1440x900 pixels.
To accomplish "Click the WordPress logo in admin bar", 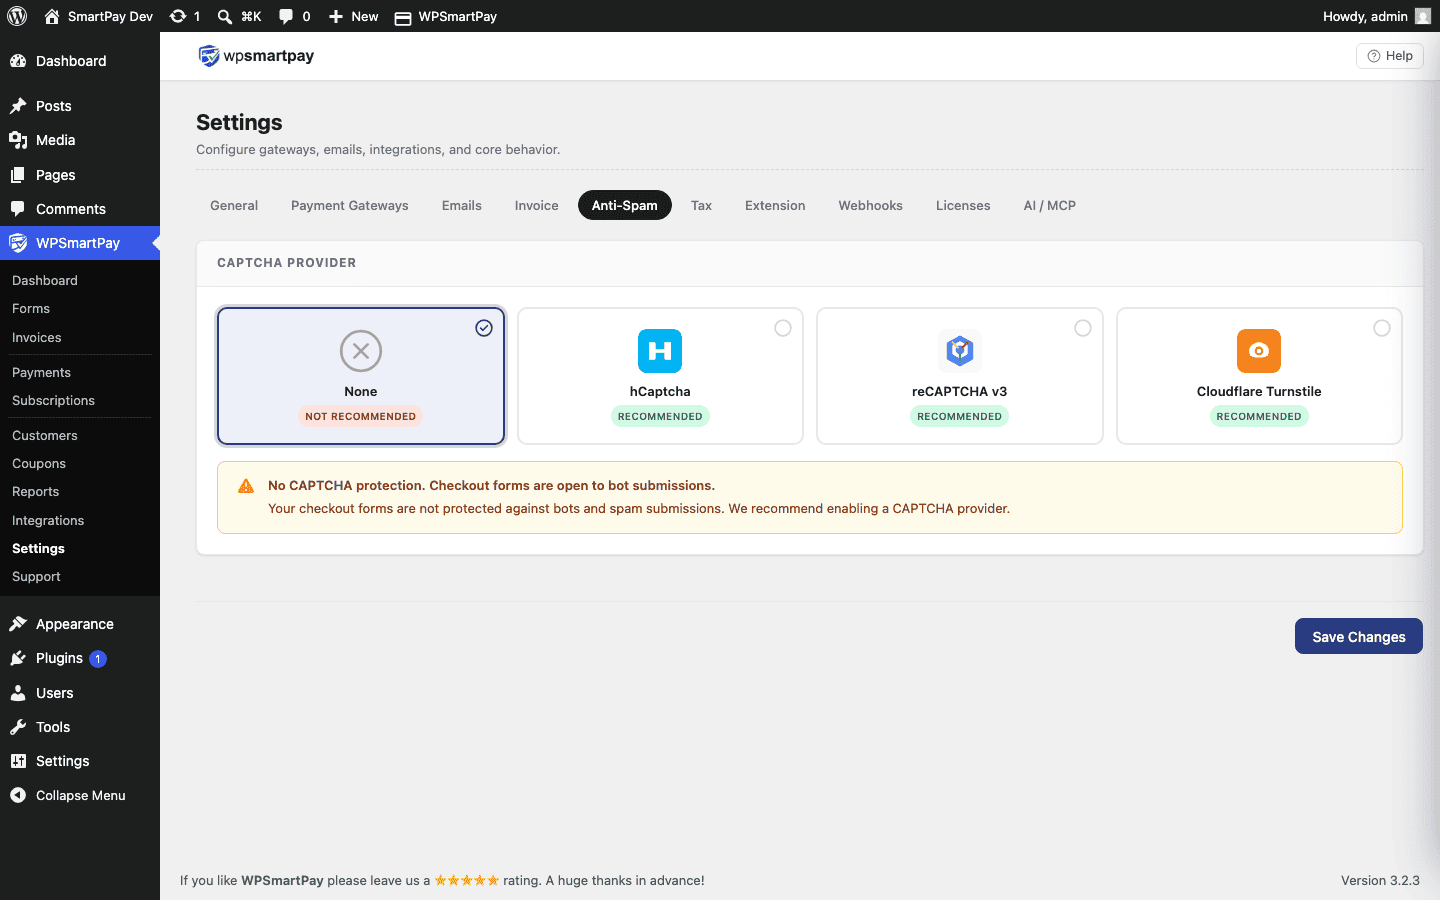I will coord(17,16).
